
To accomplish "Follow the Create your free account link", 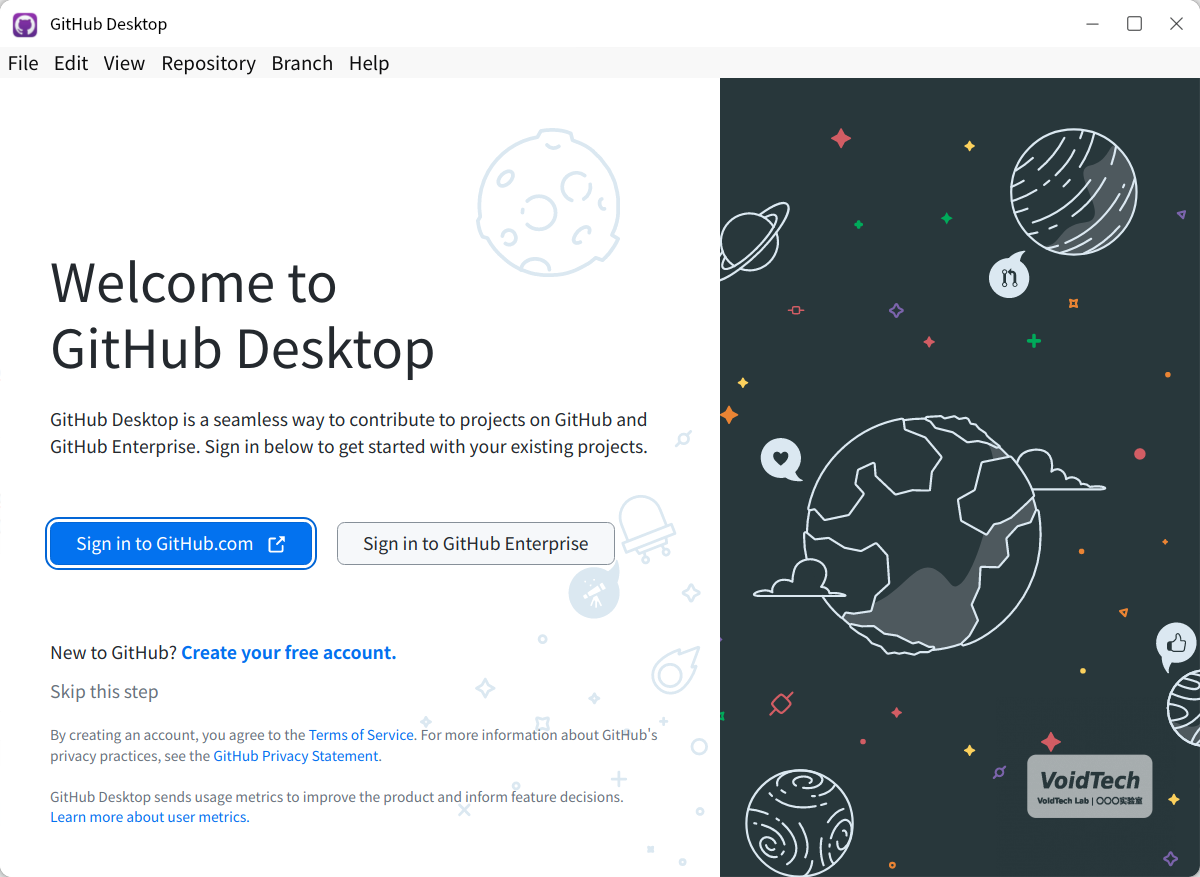I will click(289, 653).
